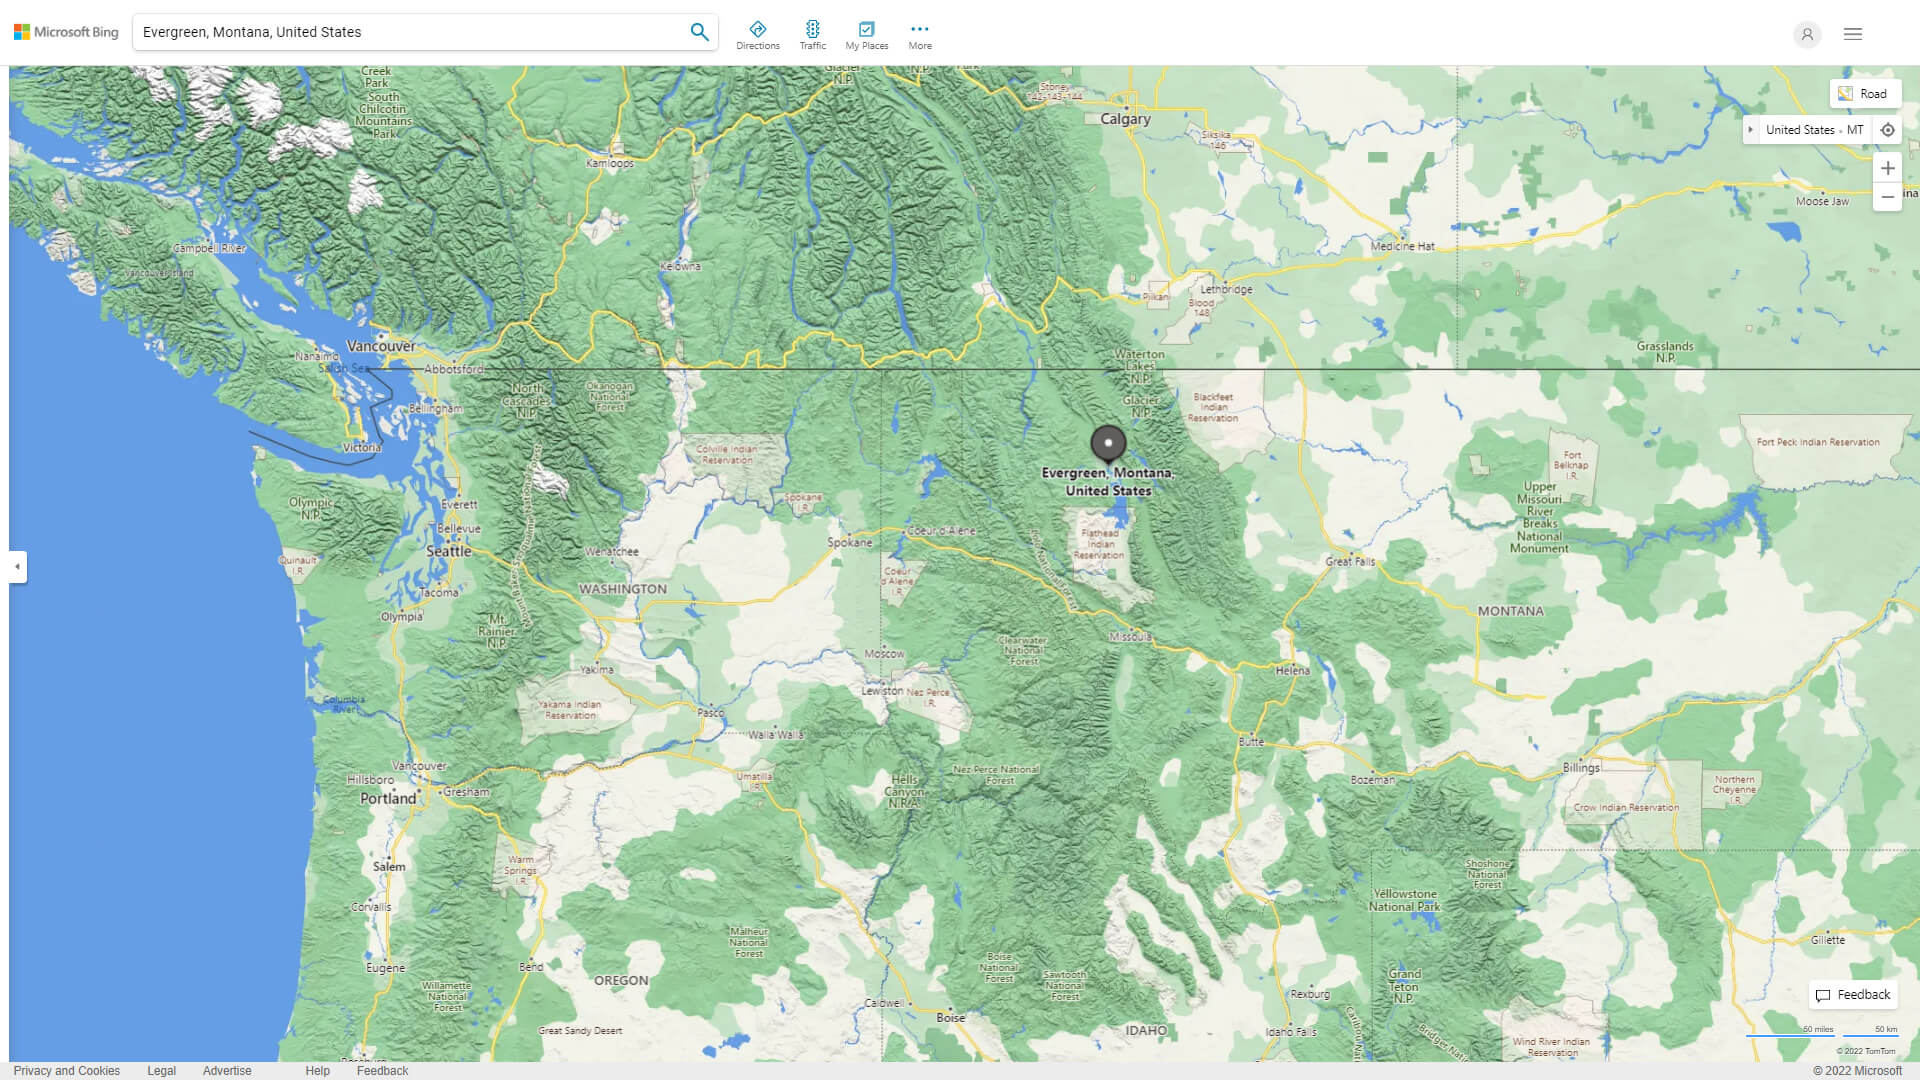1920x1080 pixels.
Task: Click inside the search input field
Action: coord(400,31)
